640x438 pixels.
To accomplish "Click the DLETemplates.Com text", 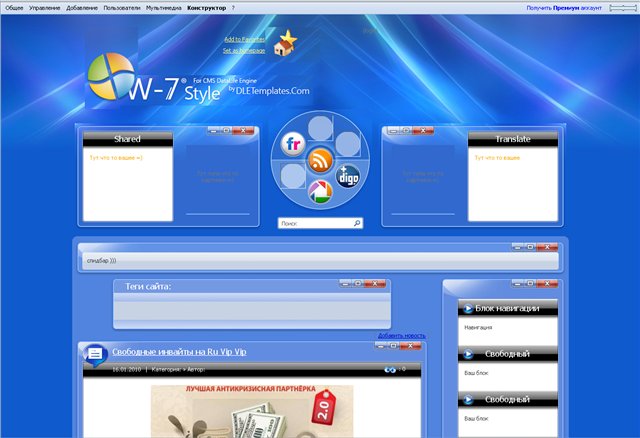I will [x=272, y=91].
